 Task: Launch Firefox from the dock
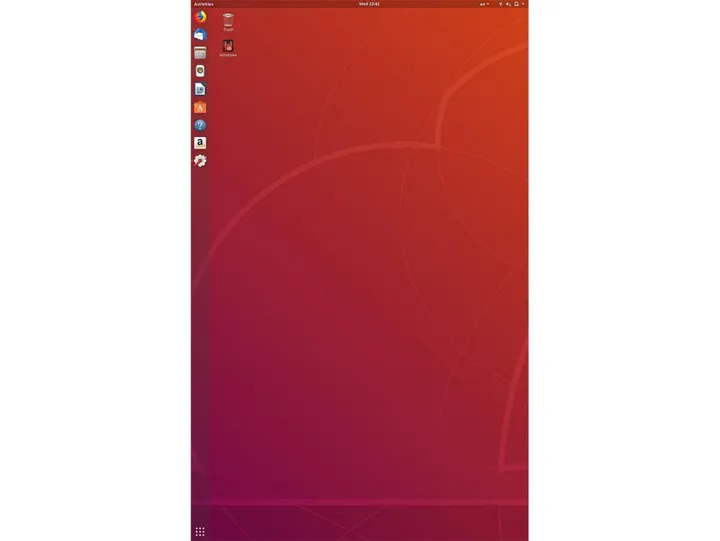(200, 17)
